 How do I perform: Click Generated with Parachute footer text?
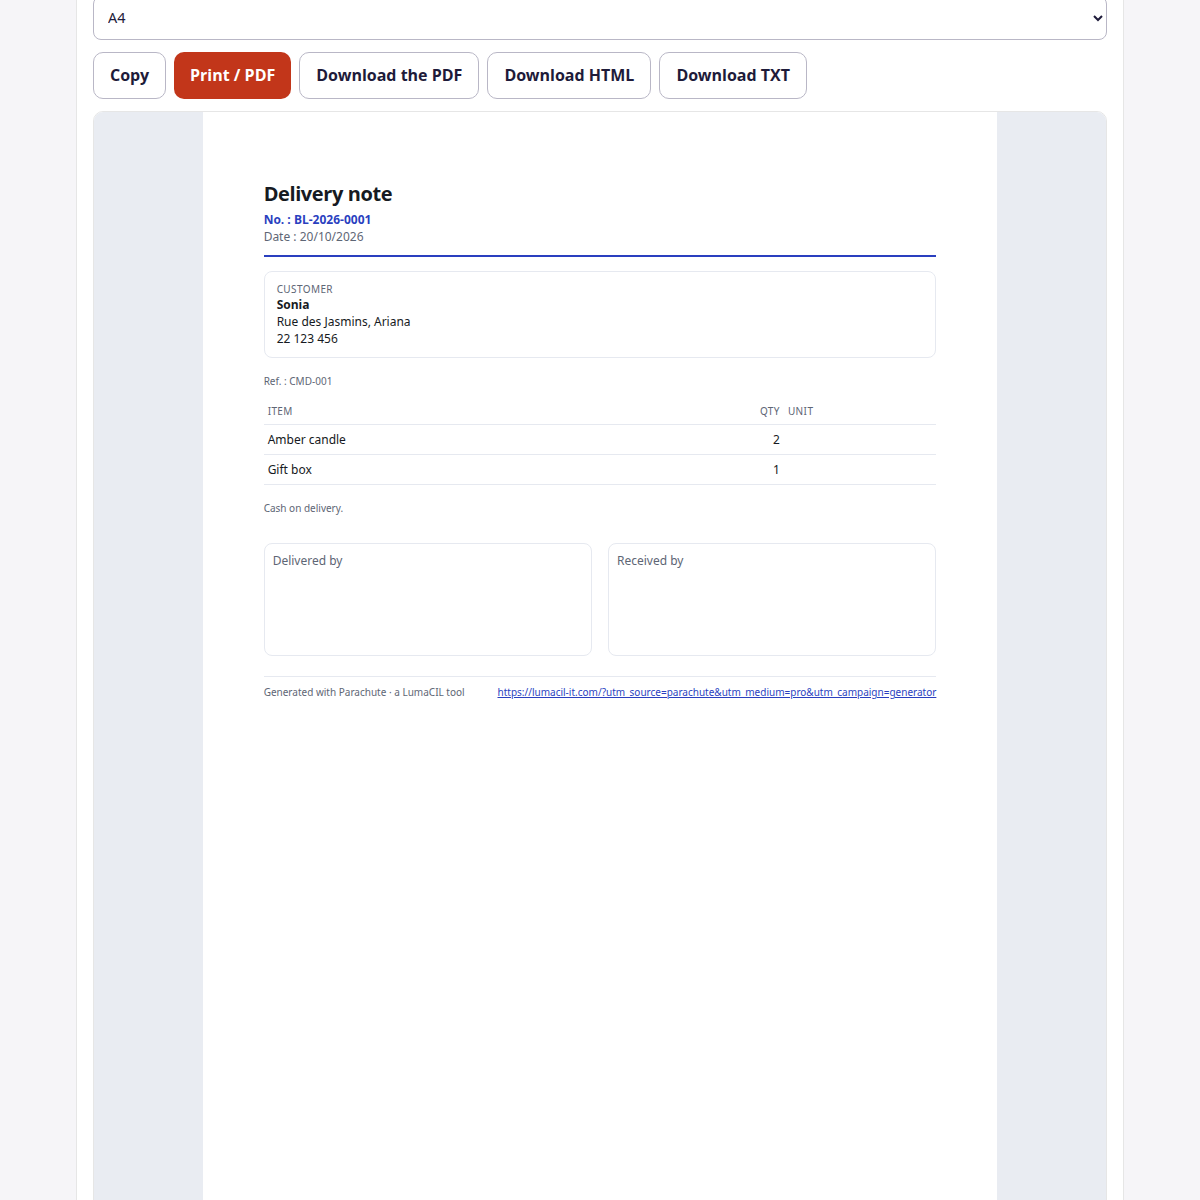click(x=364, y=692)
